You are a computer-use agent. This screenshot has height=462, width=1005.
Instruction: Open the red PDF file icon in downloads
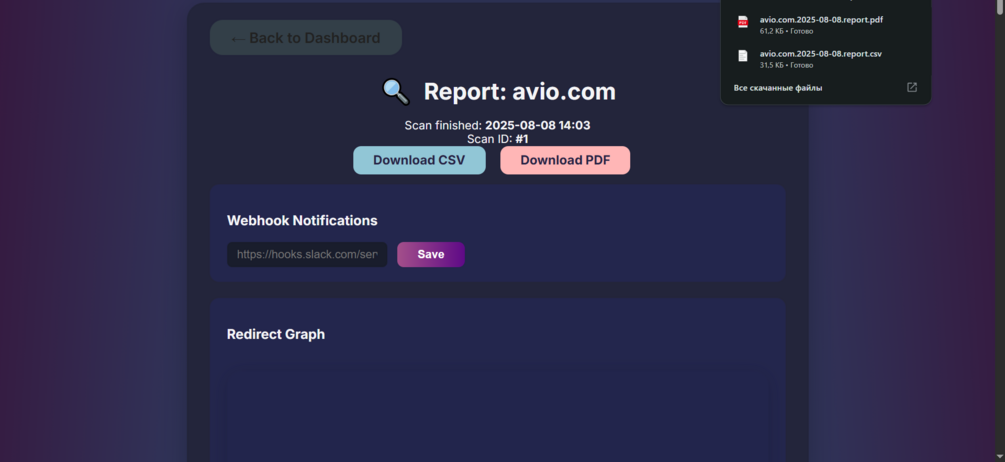click(x=742, y=22)
